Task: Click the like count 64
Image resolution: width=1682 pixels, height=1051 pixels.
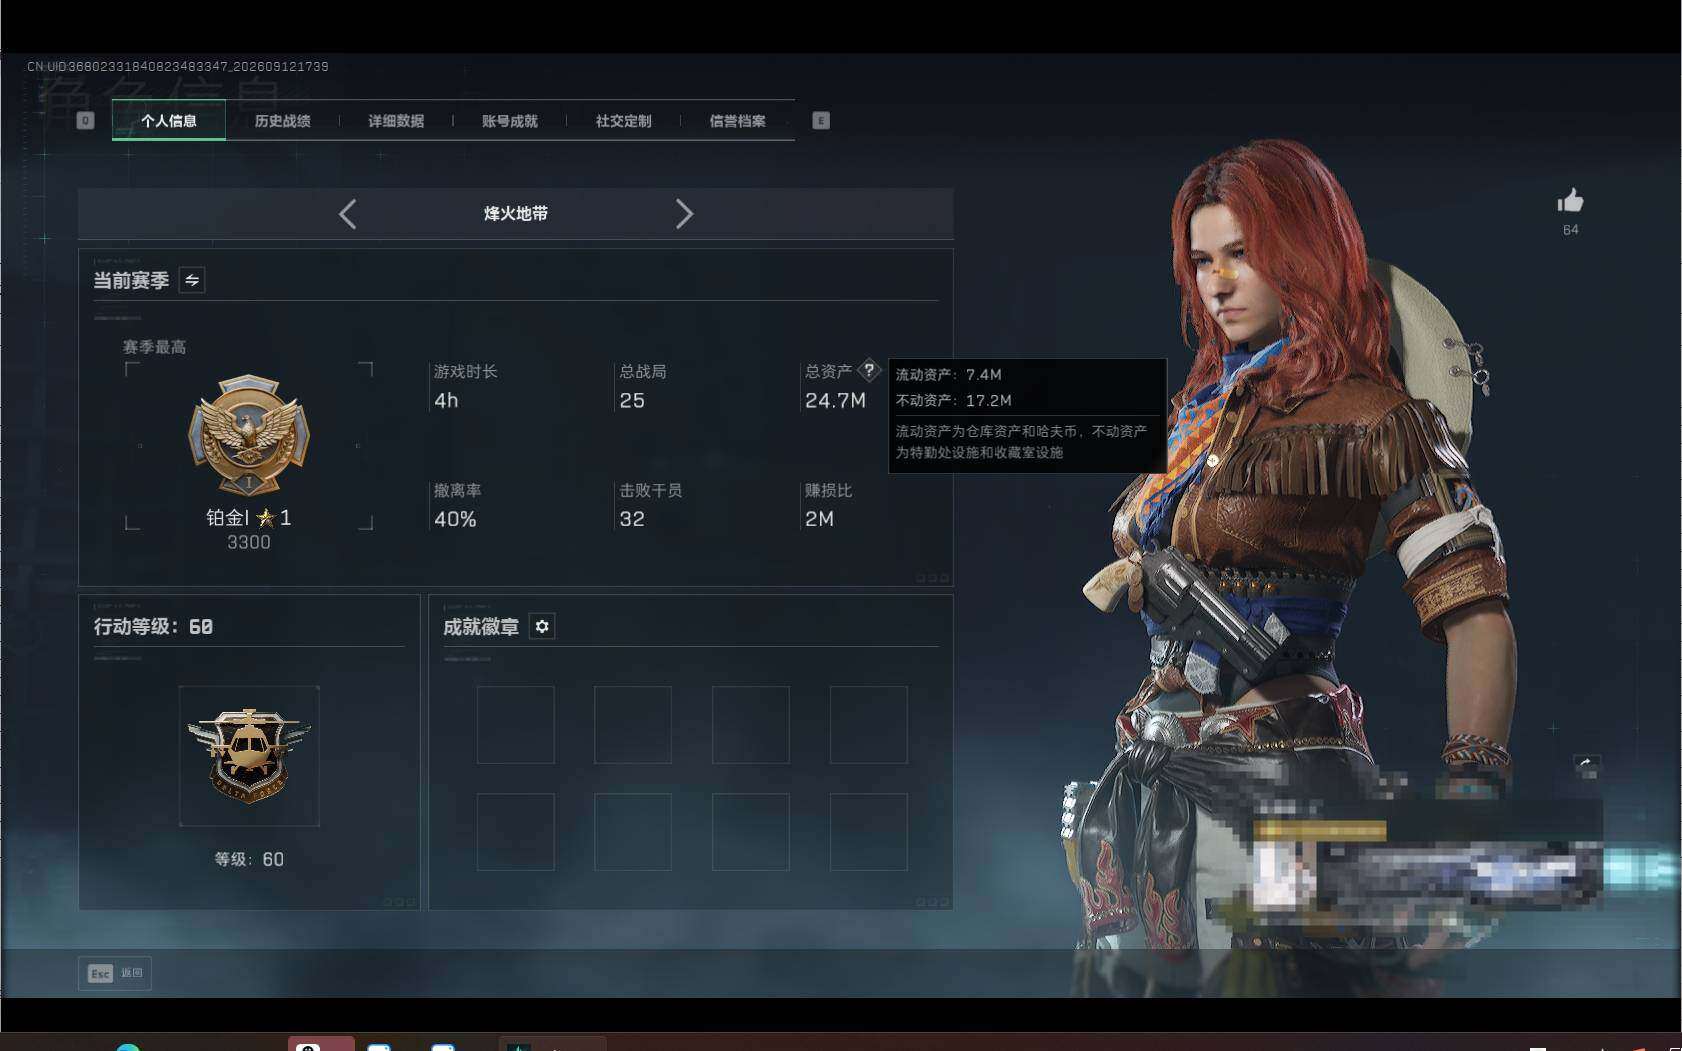Action: 1571,230
